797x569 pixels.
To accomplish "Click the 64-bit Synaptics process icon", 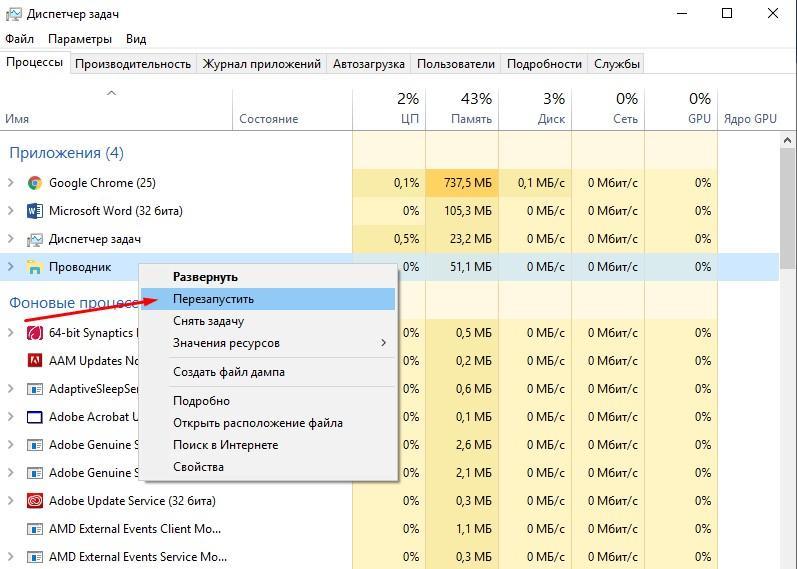I will tap(35, 333).
